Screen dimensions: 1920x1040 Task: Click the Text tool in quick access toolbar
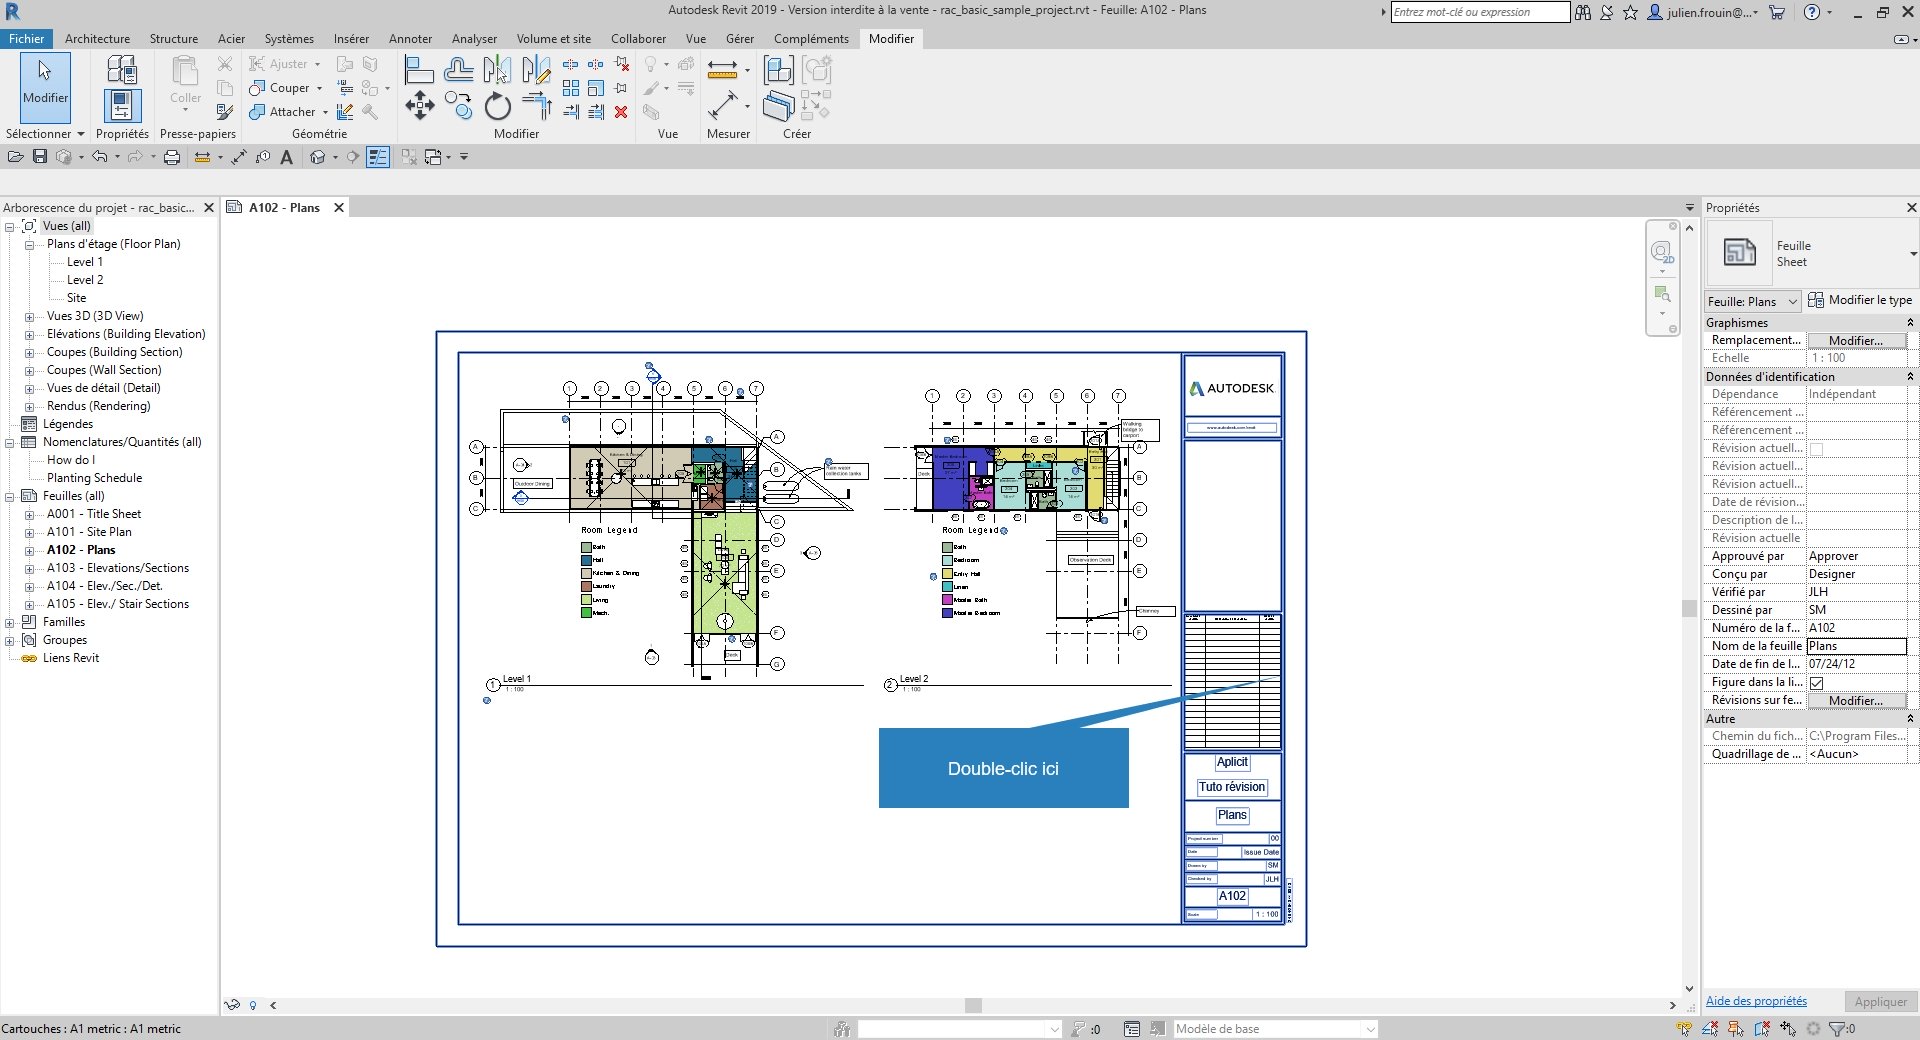click(287, 157)
